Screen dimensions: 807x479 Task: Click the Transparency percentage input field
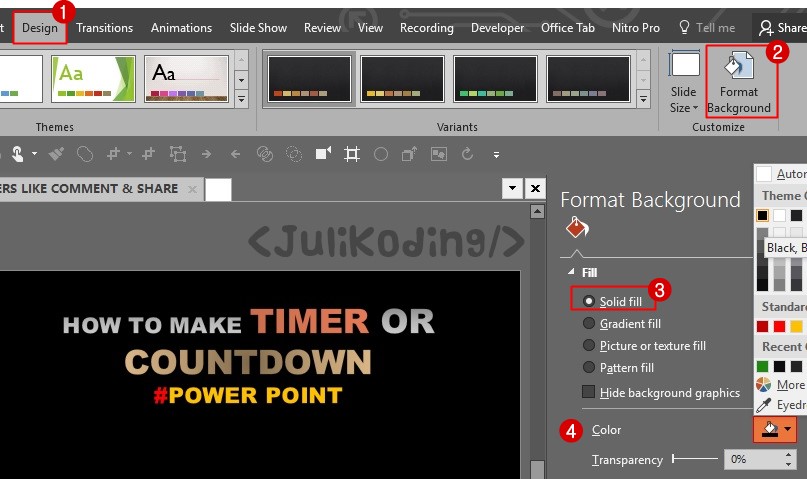[x=753, y=459]
